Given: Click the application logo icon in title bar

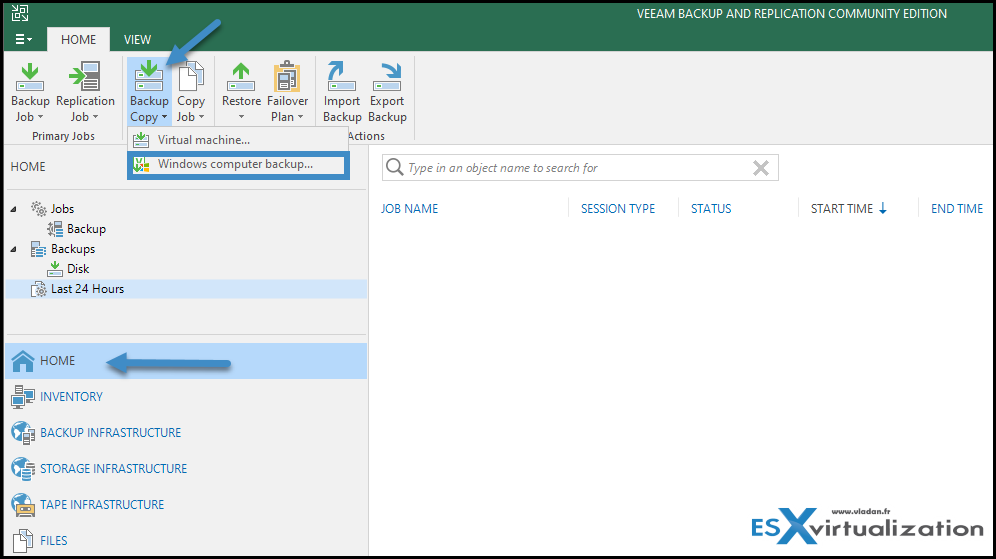Looking at the screenshot, I should (x=20, y=13).
